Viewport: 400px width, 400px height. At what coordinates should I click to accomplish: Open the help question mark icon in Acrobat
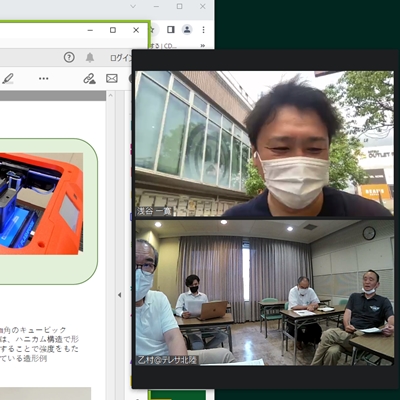[69, 57]
